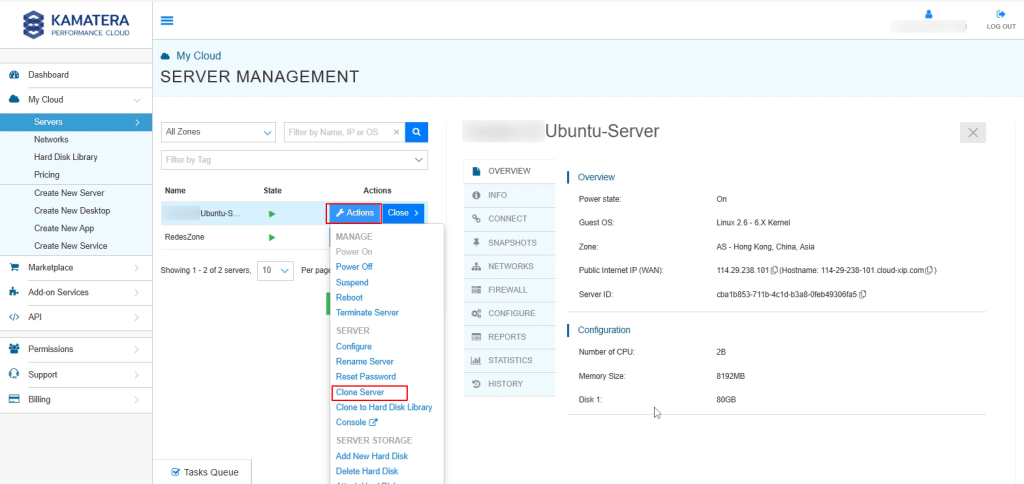Choose Reboot in the Actions menu
Viewport: 1024px width, 484px height.
[x=349, y=298]
